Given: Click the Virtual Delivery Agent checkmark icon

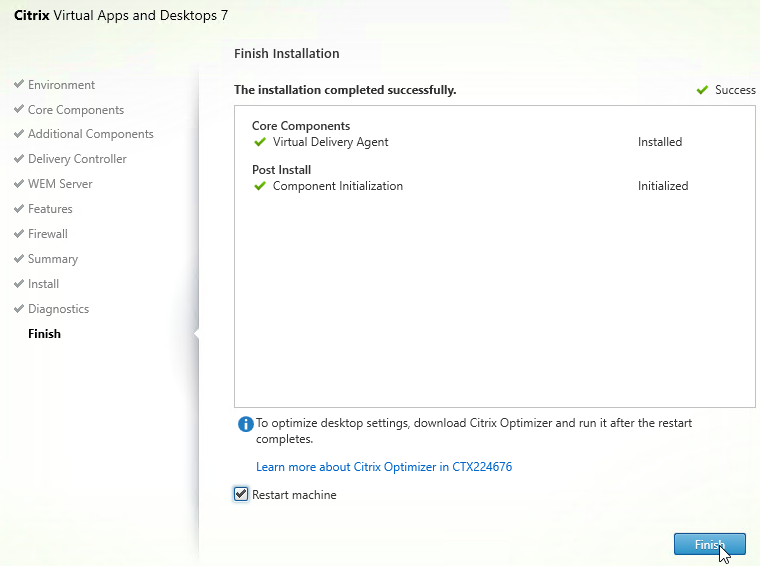Looking at the screenshot, I should (x=260, y=142).
